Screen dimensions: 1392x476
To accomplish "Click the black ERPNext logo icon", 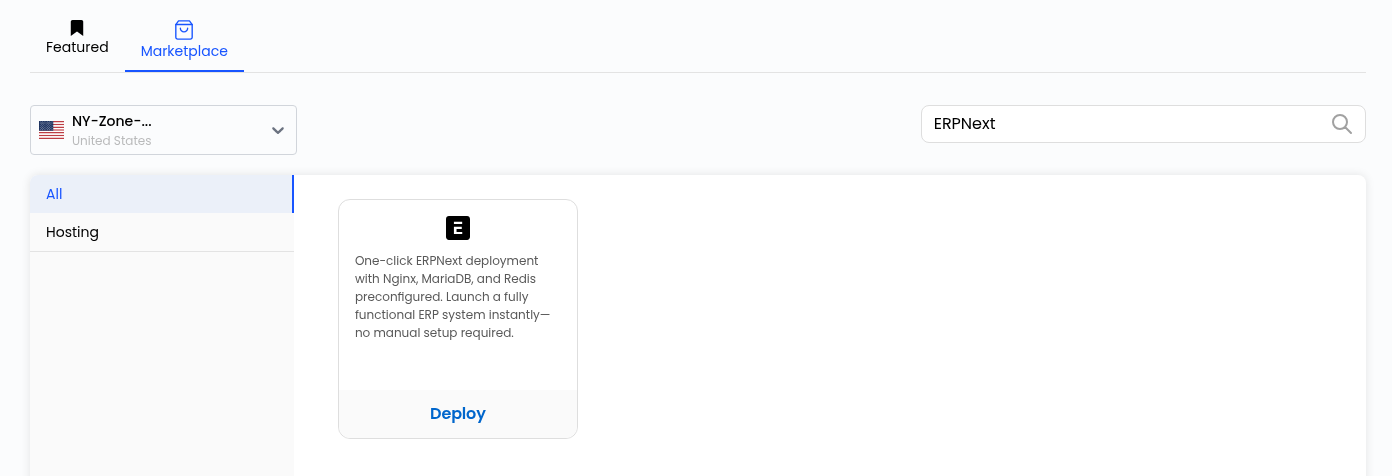I will point(458,228).
